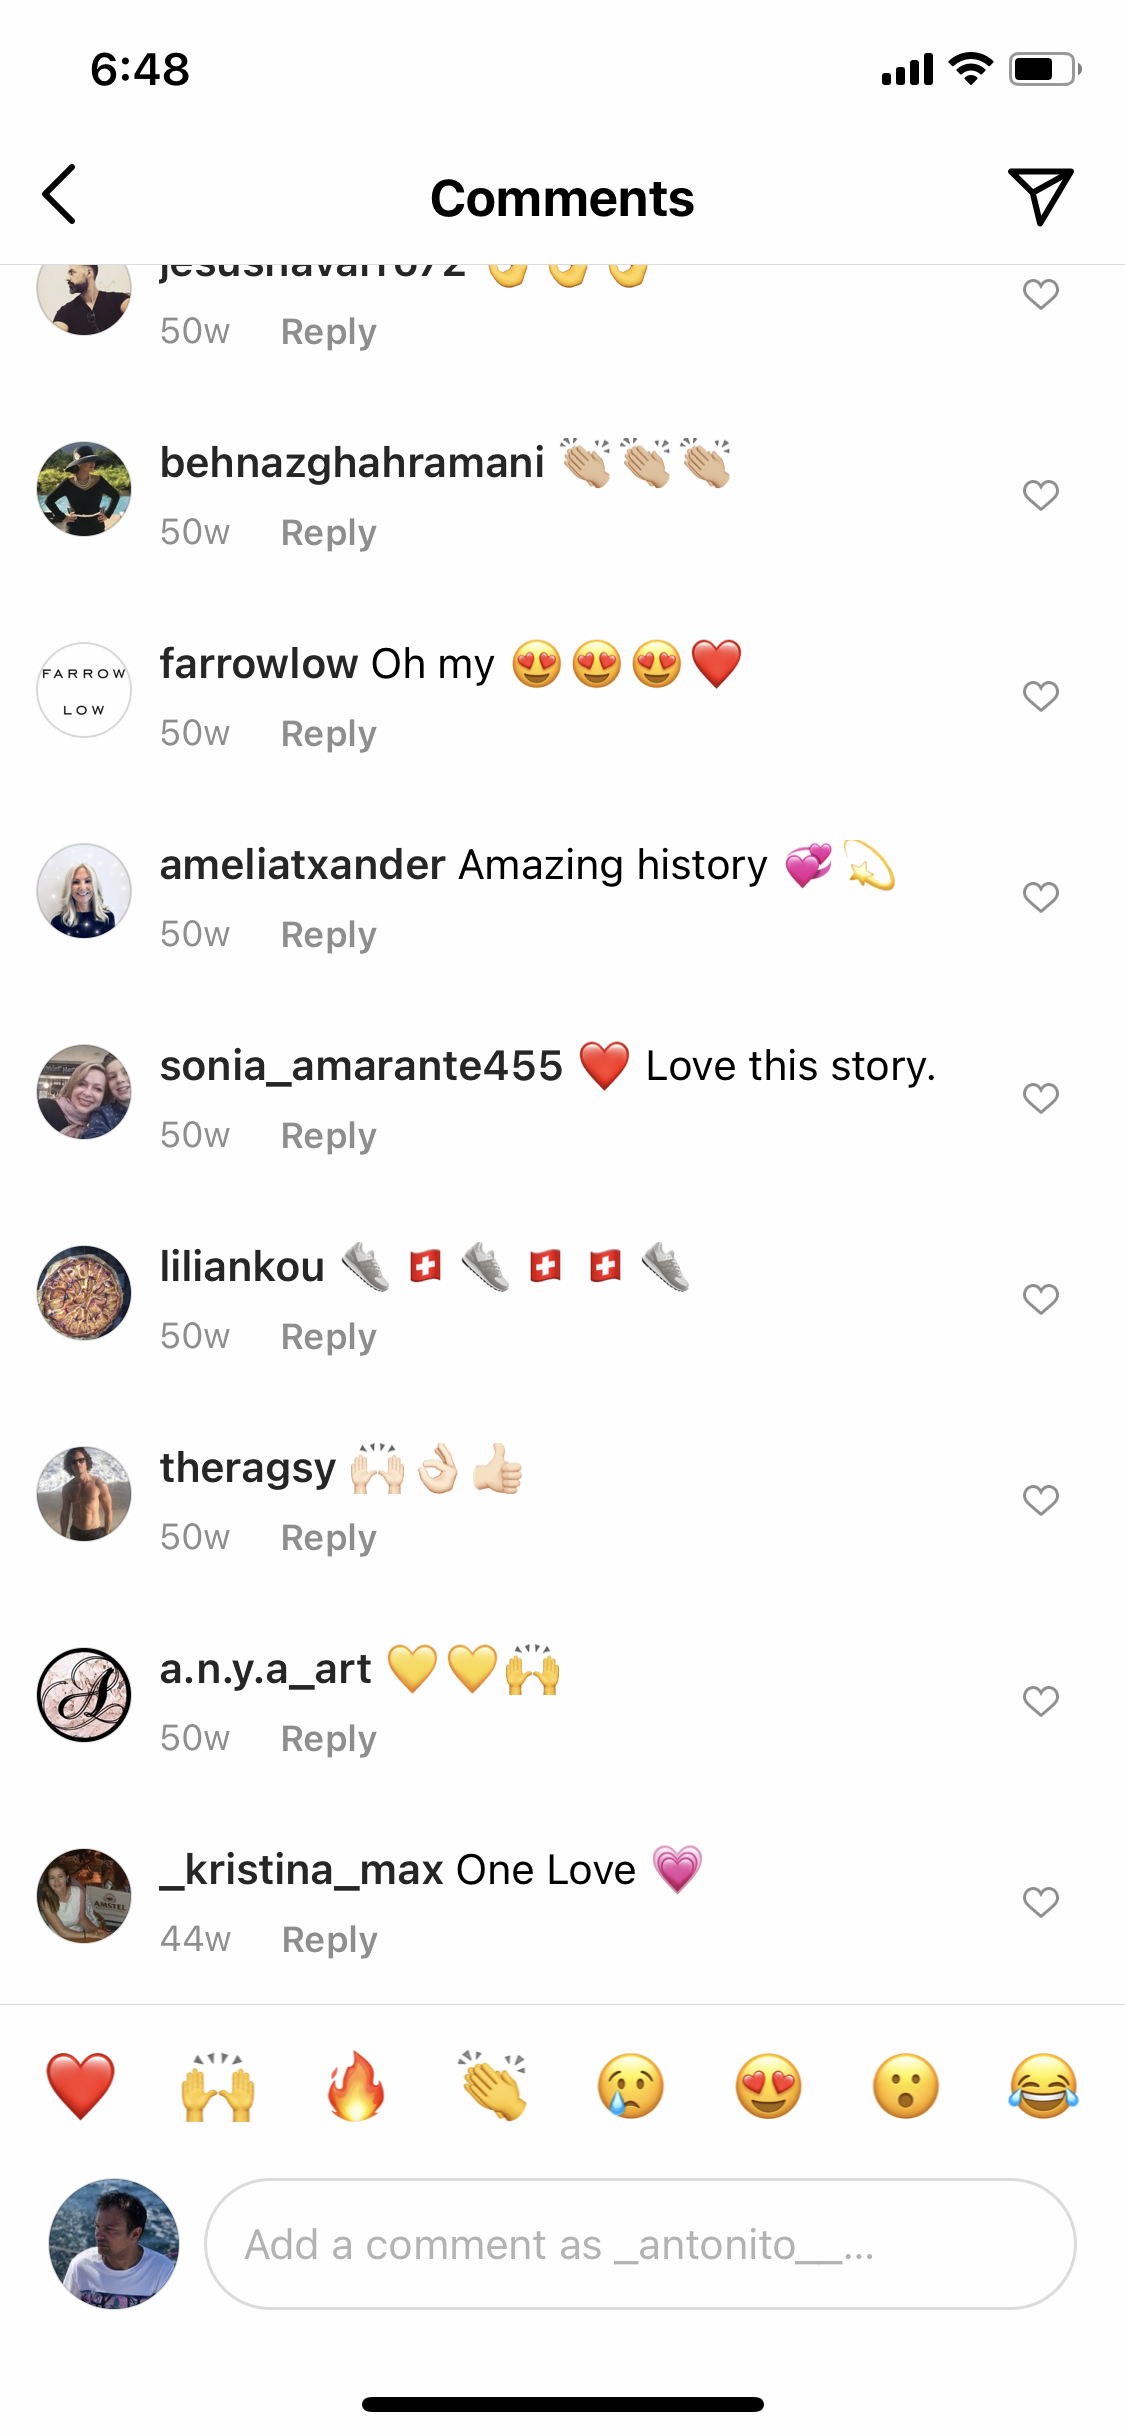Focus the Add a comment field
1125x2436 pixels.
pos(640,2244)
